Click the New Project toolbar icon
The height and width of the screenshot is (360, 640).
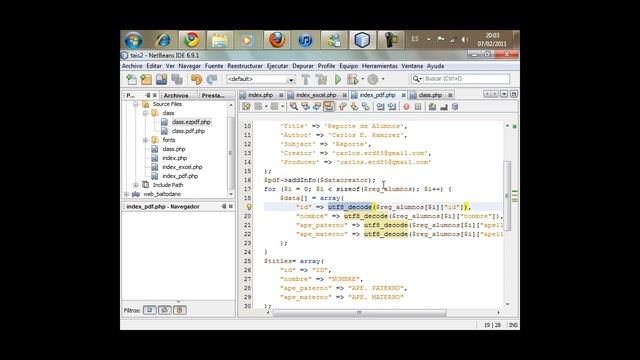coord(146,79)
